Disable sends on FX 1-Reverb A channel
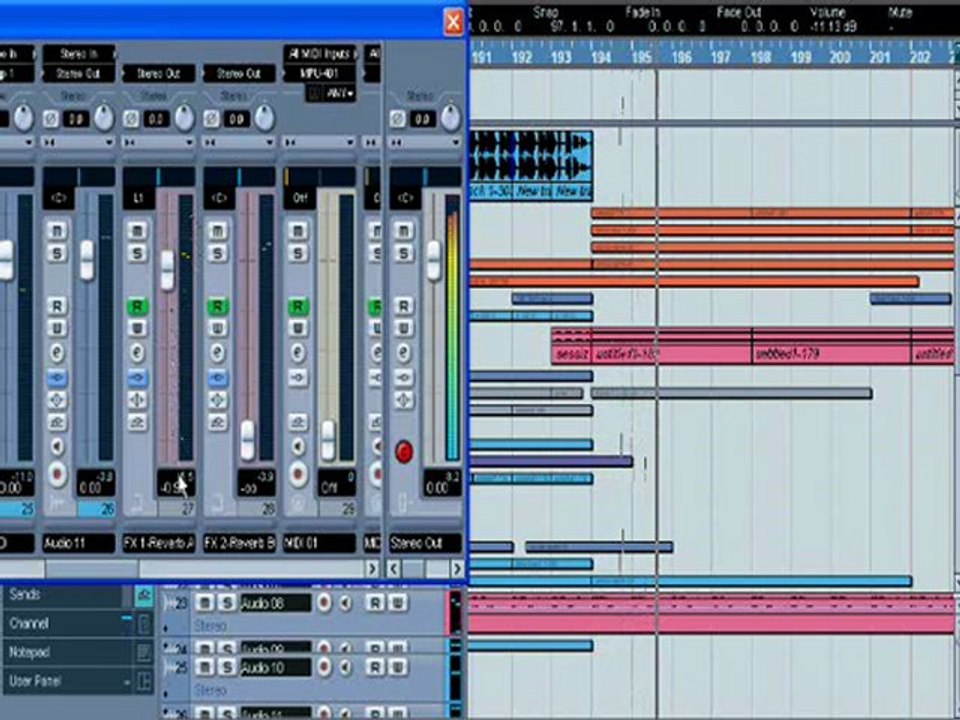The width and height of the screenshot is (960, 720). [137, 422]
